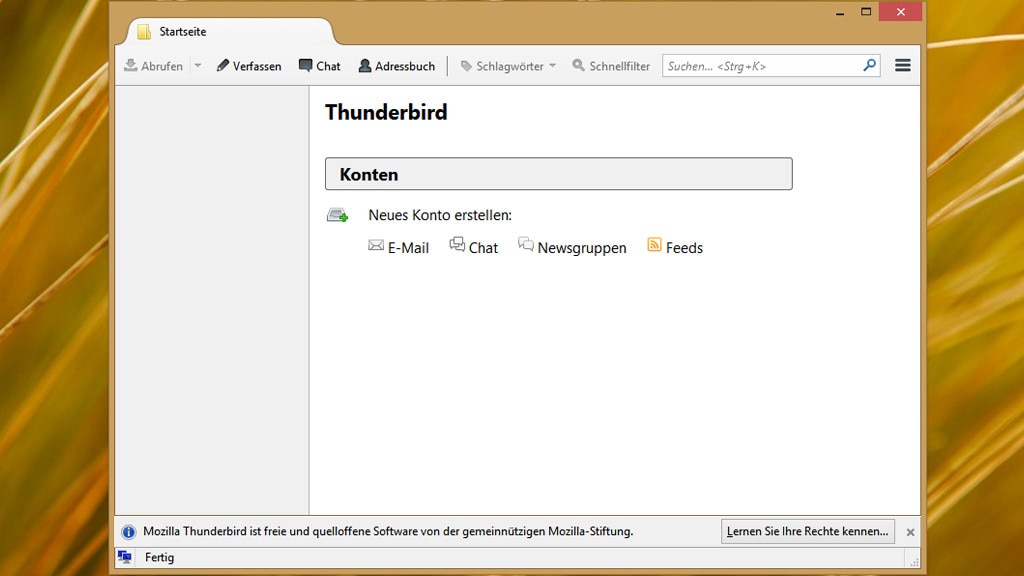Compose a message with Verfassen
The width and height of the screenshot is (1024, 576).
[249, 66]
